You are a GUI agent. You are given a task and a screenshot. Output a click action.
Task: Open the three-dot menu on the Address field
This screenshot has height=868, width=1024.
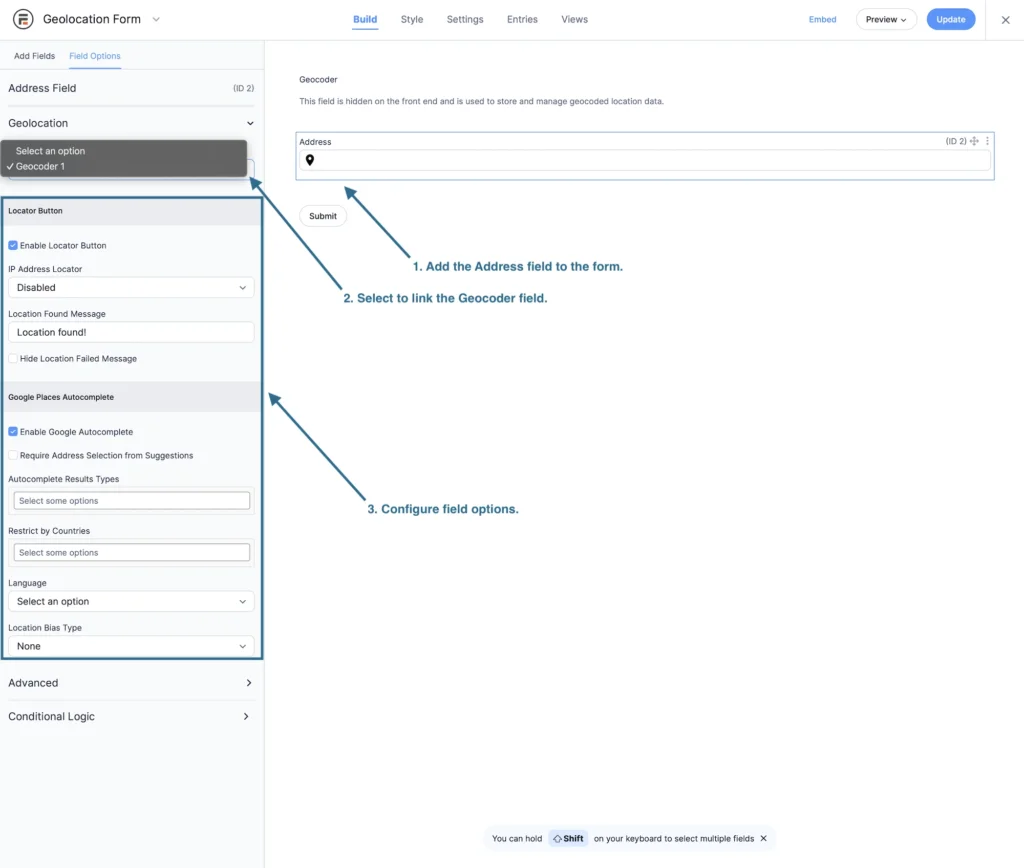pos(988,142)
